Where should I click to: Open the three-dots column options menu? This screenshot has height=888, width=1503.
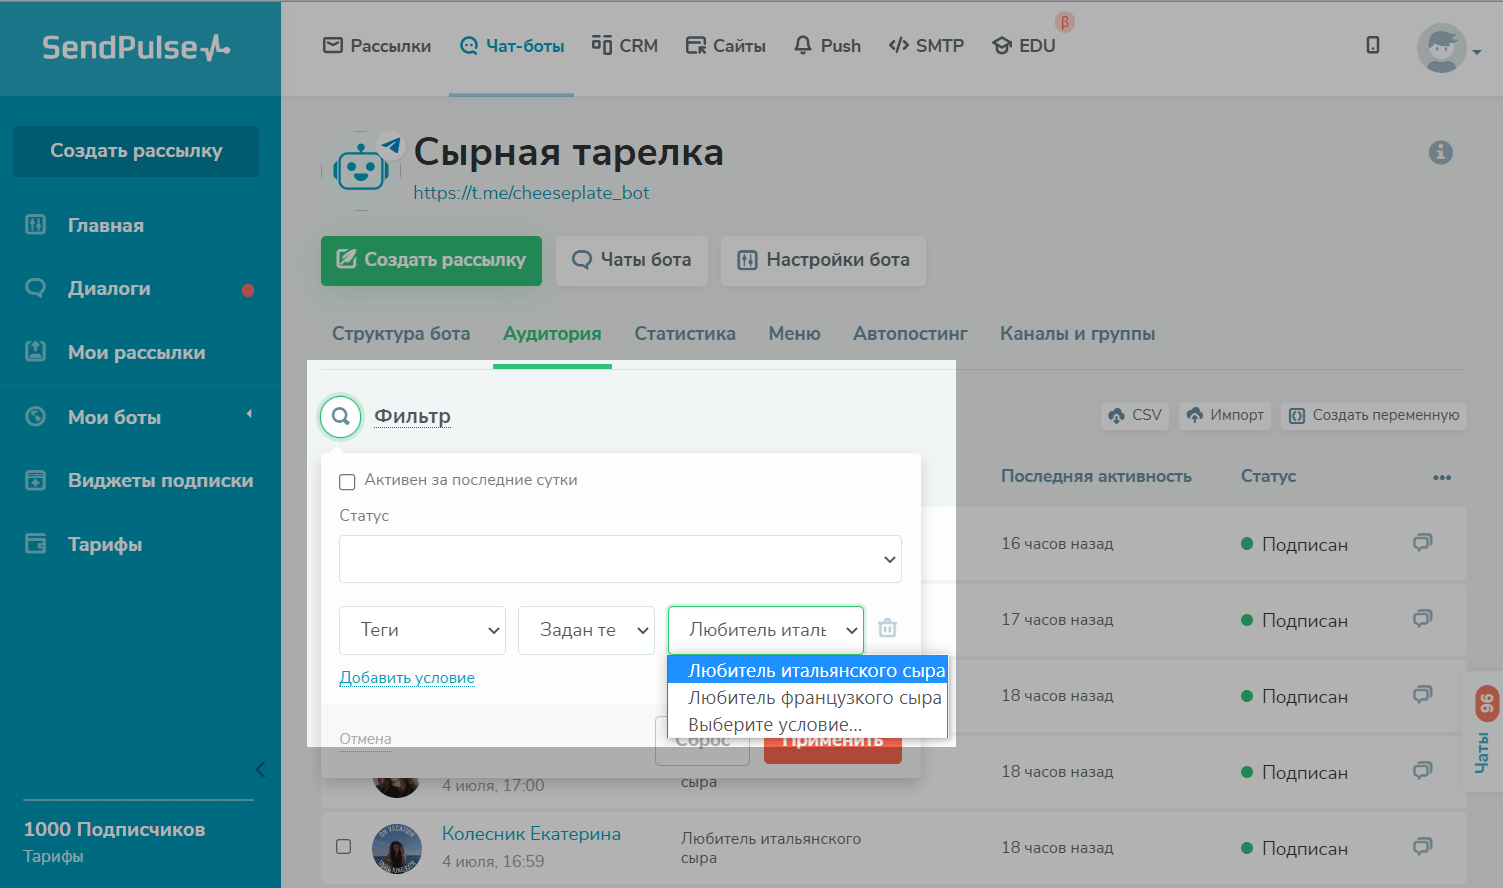point(1442,477)
